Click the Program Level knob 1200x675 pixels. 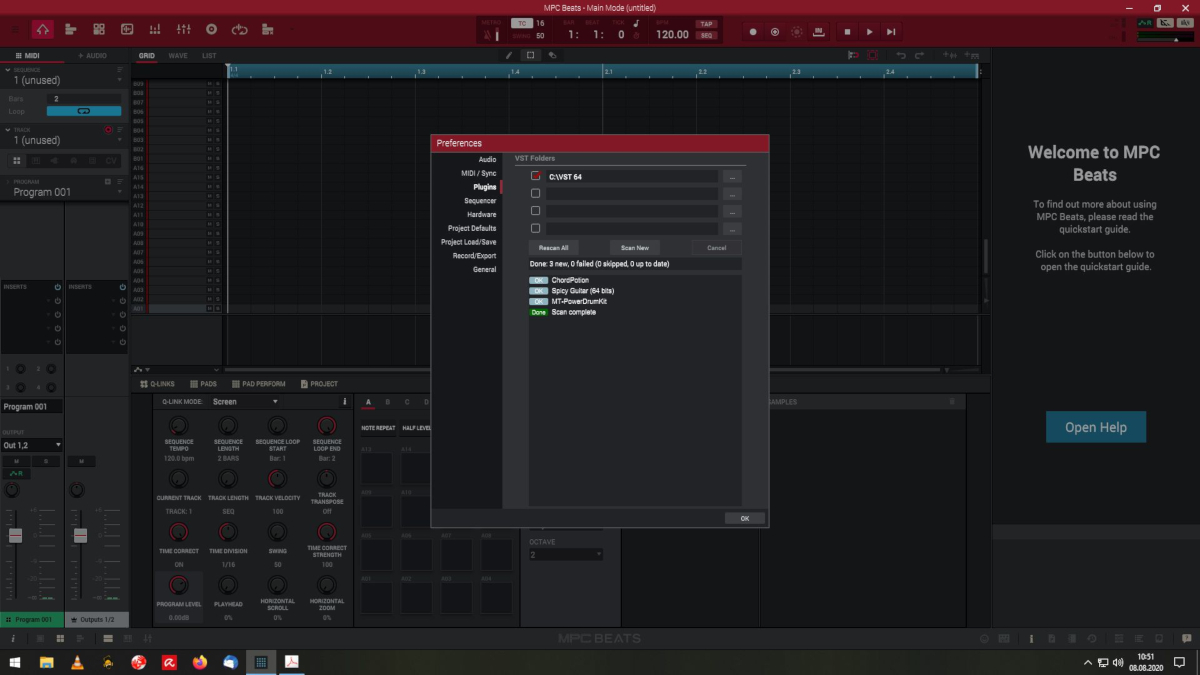pyautogui.click(x=178, y=586)
